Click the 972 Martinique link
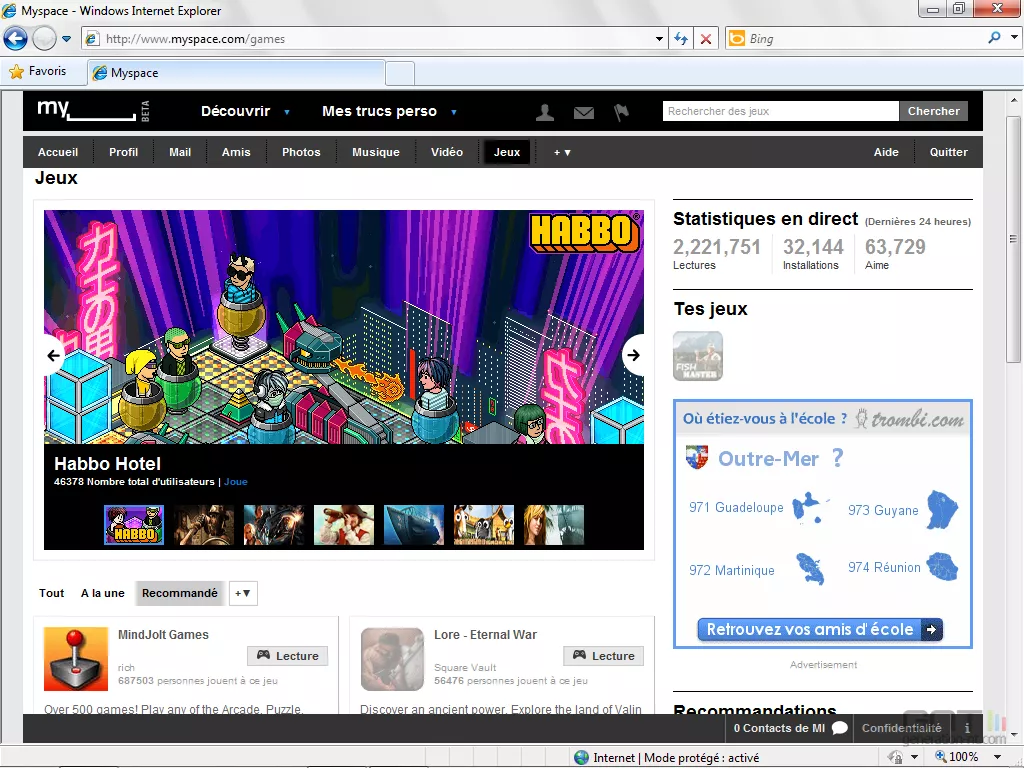This screenshot has height=768, width=1024. [731, 570]
